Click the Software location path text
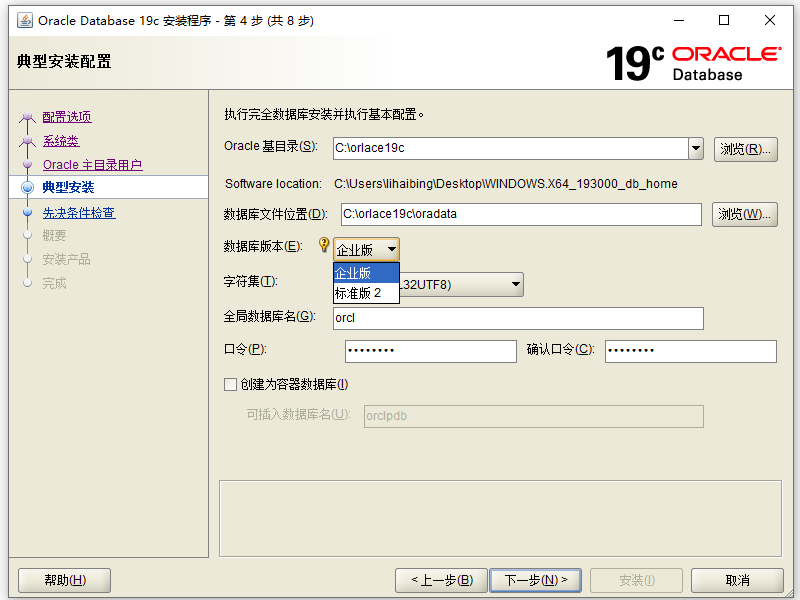The height and width of the screenshot is (600, 800). click(506, 184)
